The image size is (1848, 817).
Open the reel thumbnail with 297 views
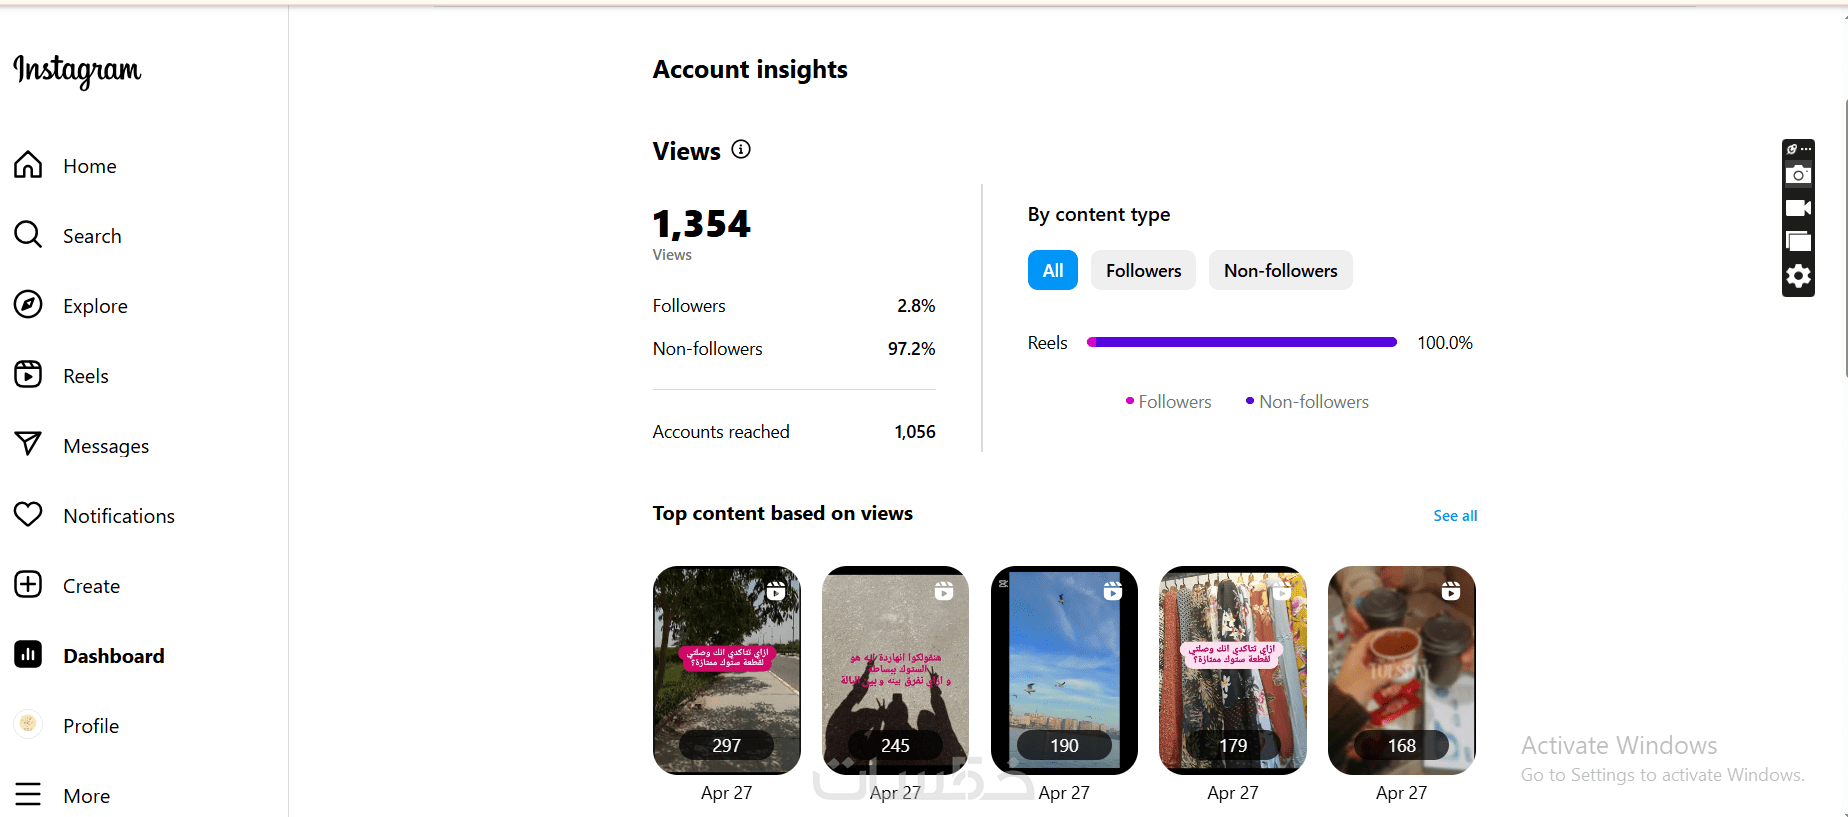click(727, 670)
